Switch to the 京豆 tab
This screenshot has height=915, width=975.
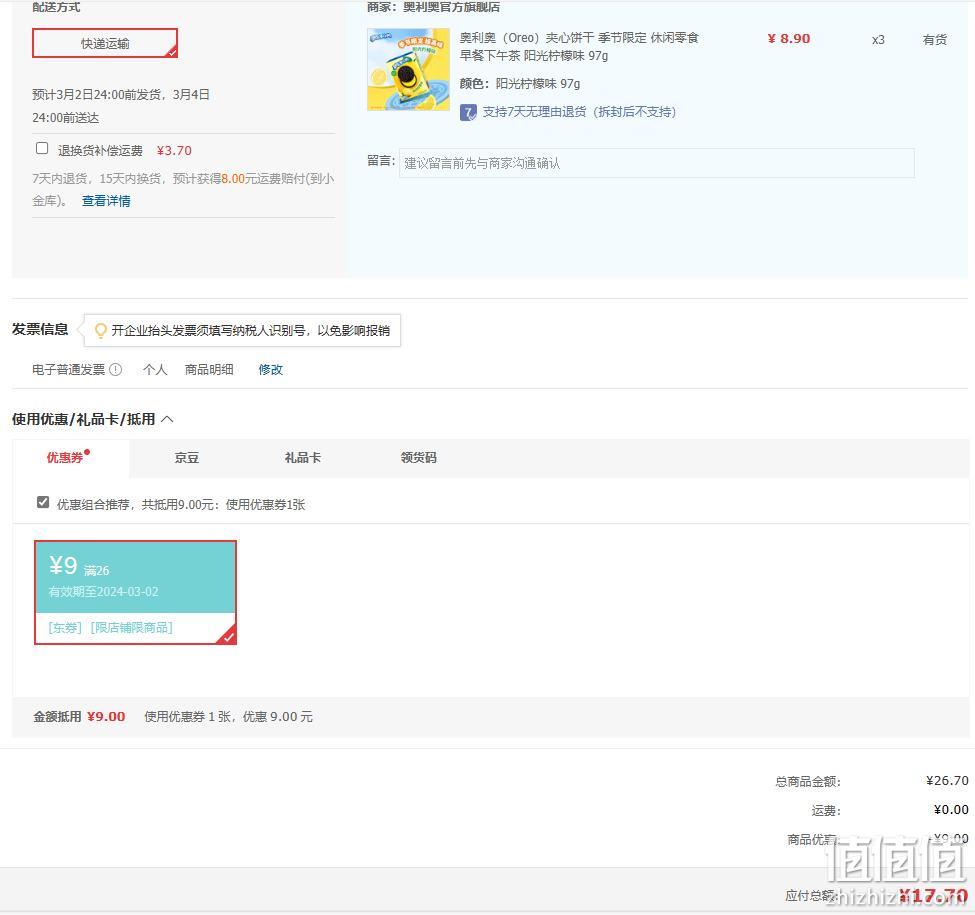[187, 458]
